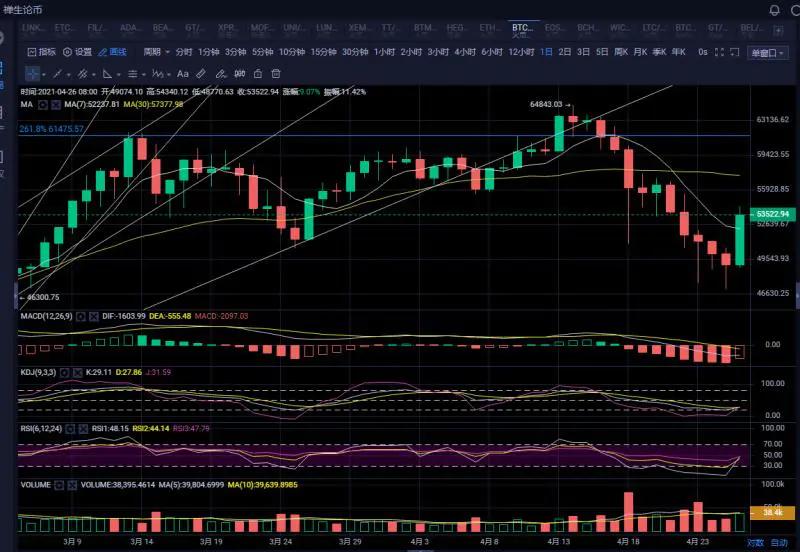Add a new symbol tab with plus icon
Screen dimensions: 800x552
tap(779, 31)
